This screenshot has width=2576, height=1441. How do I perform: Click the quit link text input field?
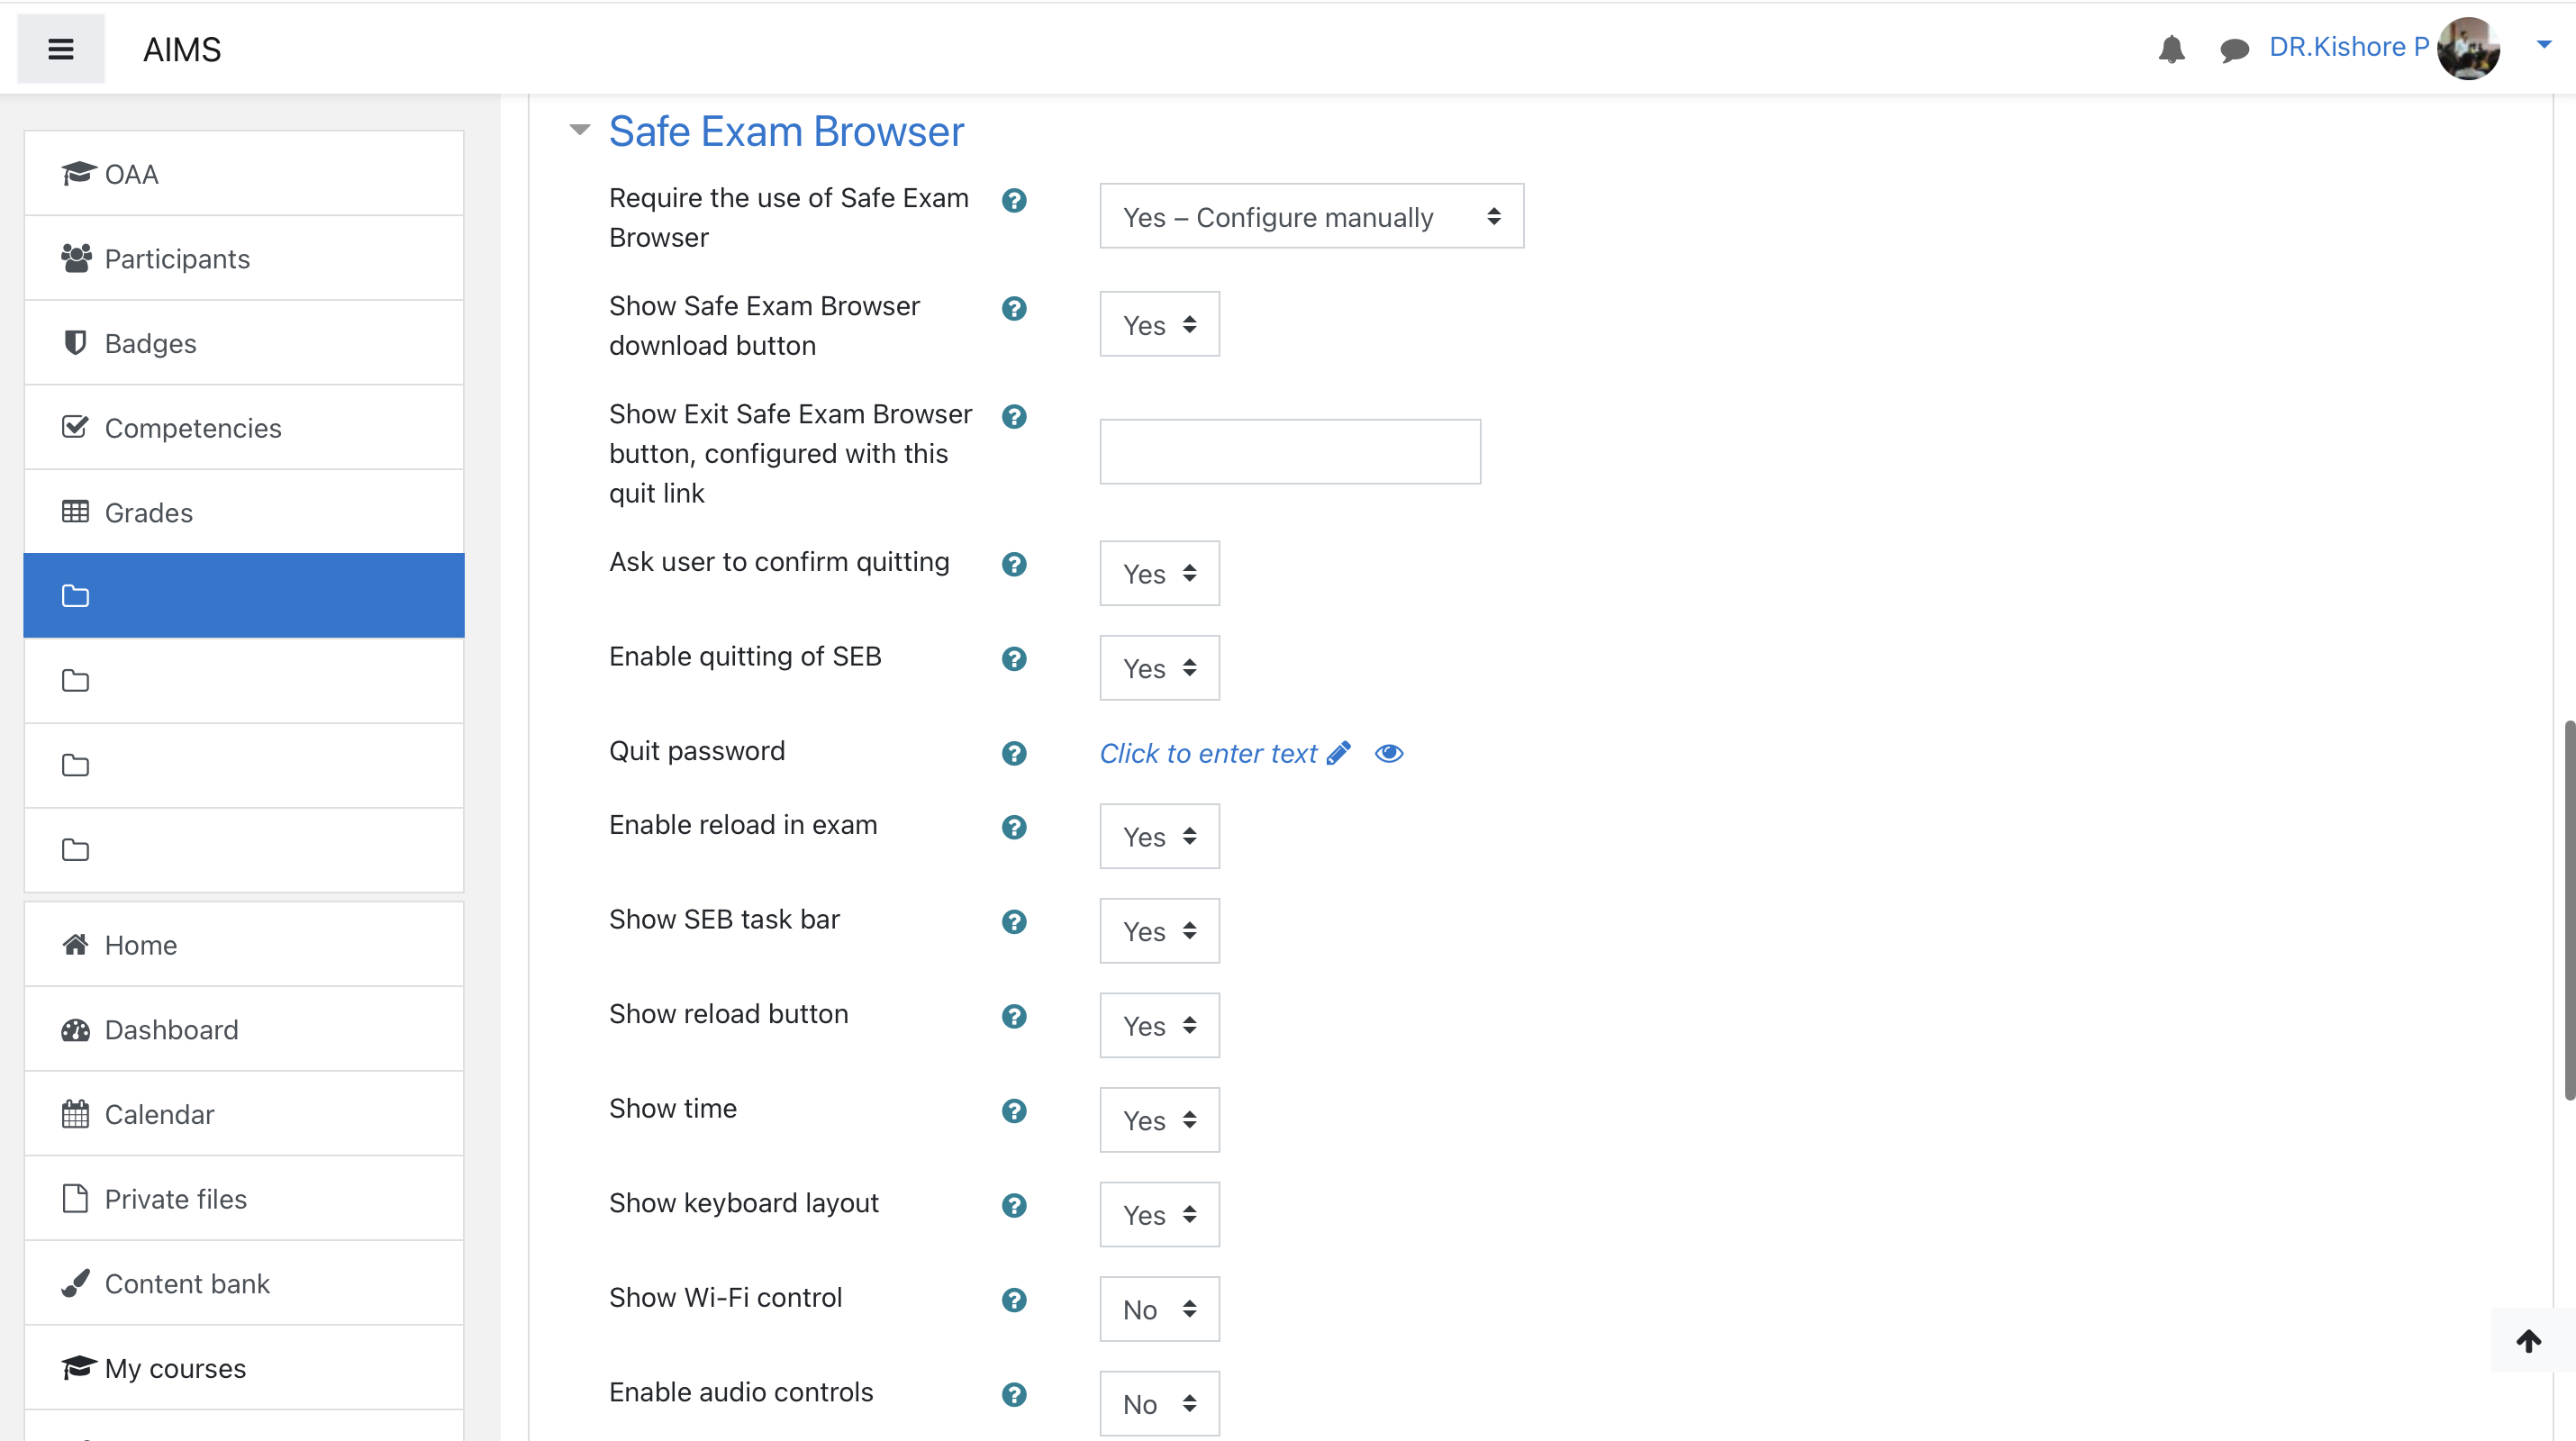(1290, 452)
